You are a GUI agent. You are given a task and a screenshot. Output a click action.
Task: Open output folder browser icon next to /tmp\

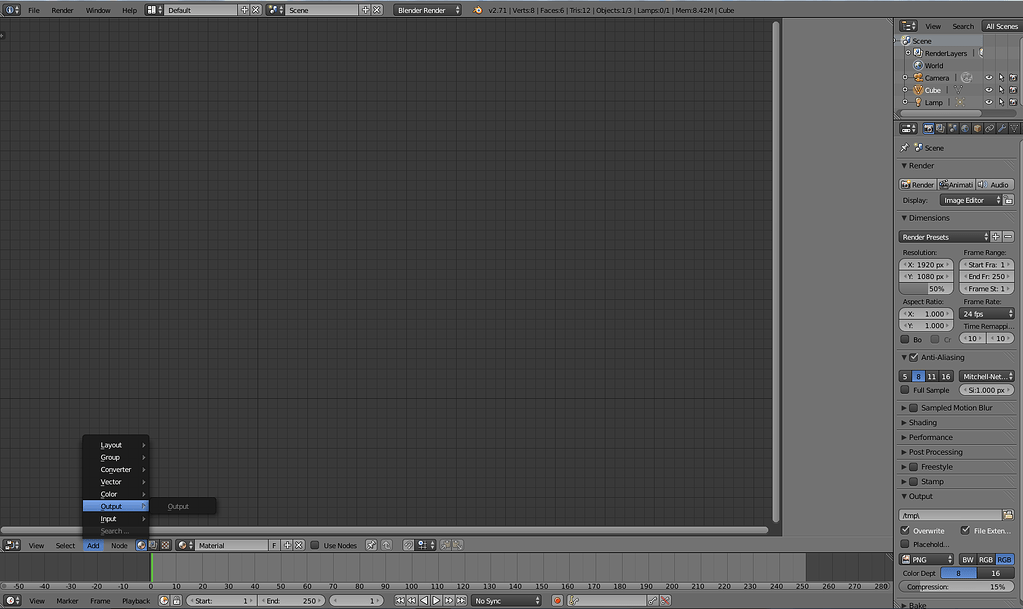pyautogui.click(x=1008, y=515)
